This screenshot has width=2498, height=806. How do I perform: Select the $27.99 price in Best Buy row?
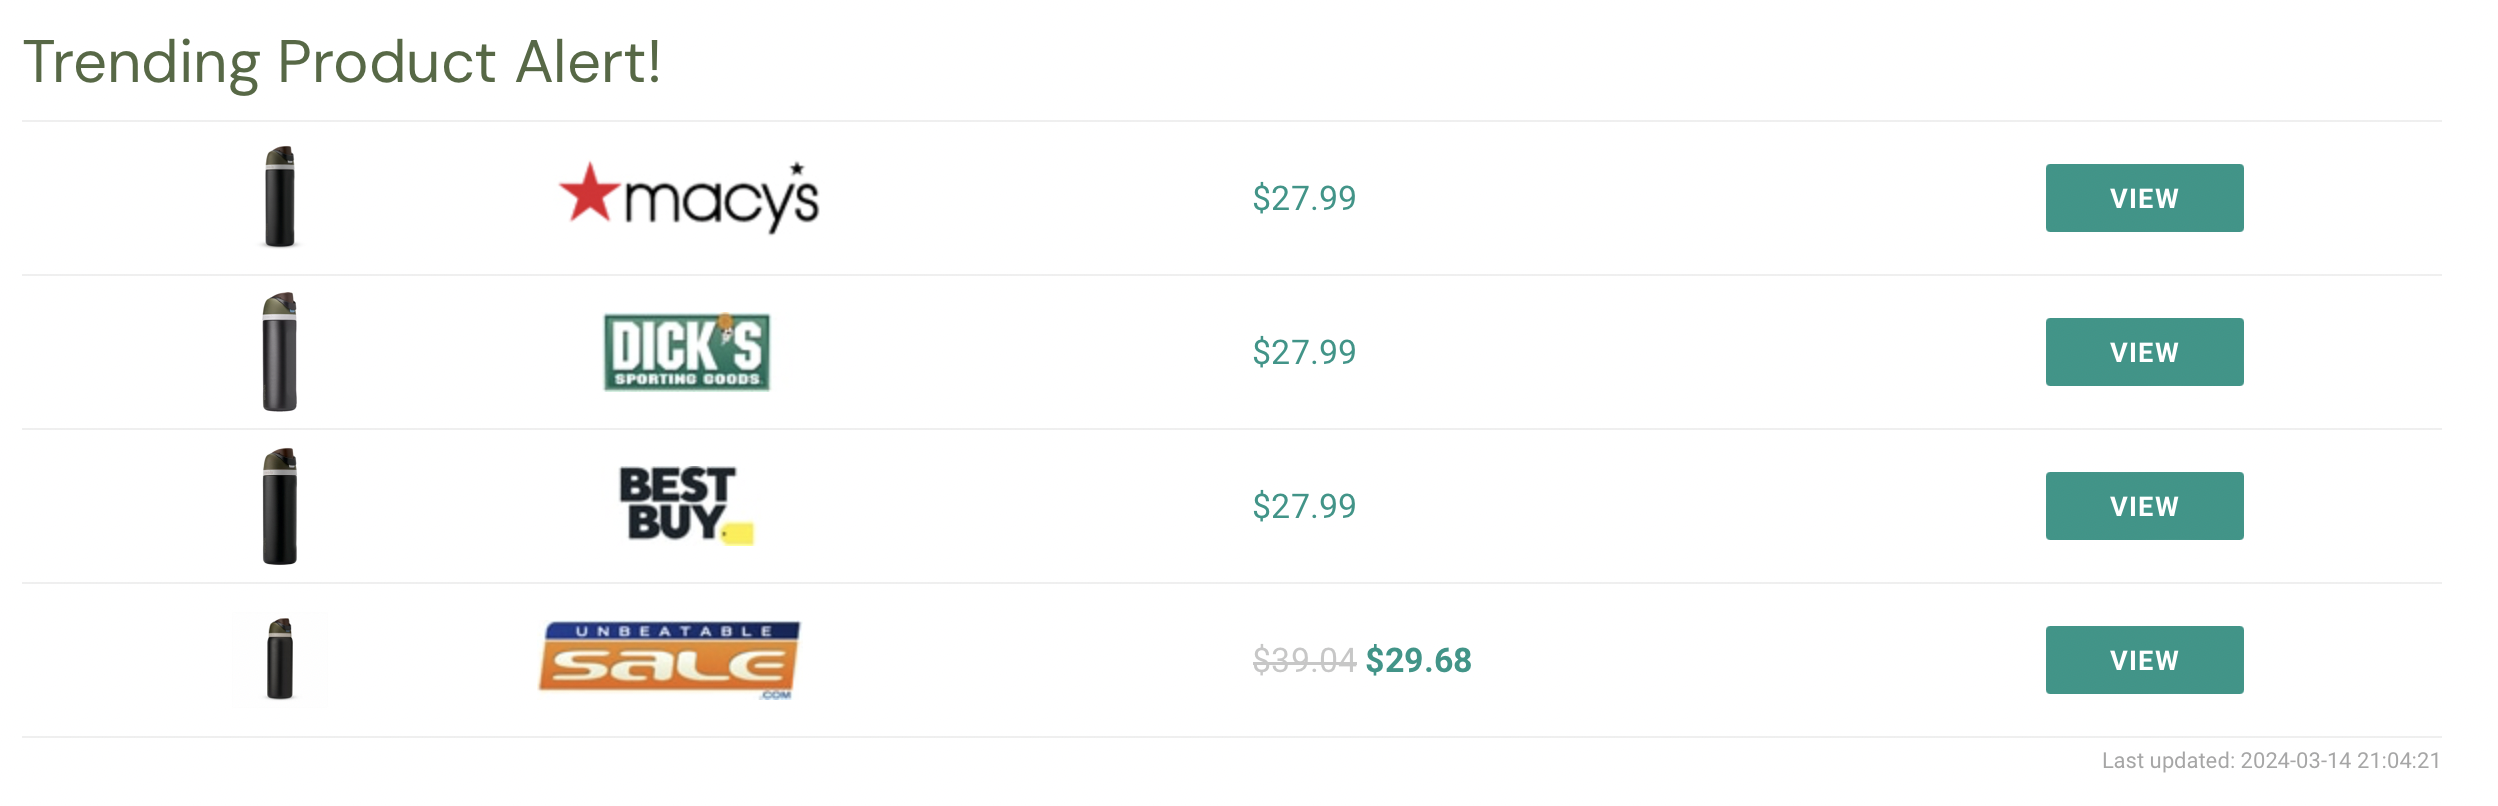tap(1304, 506)
